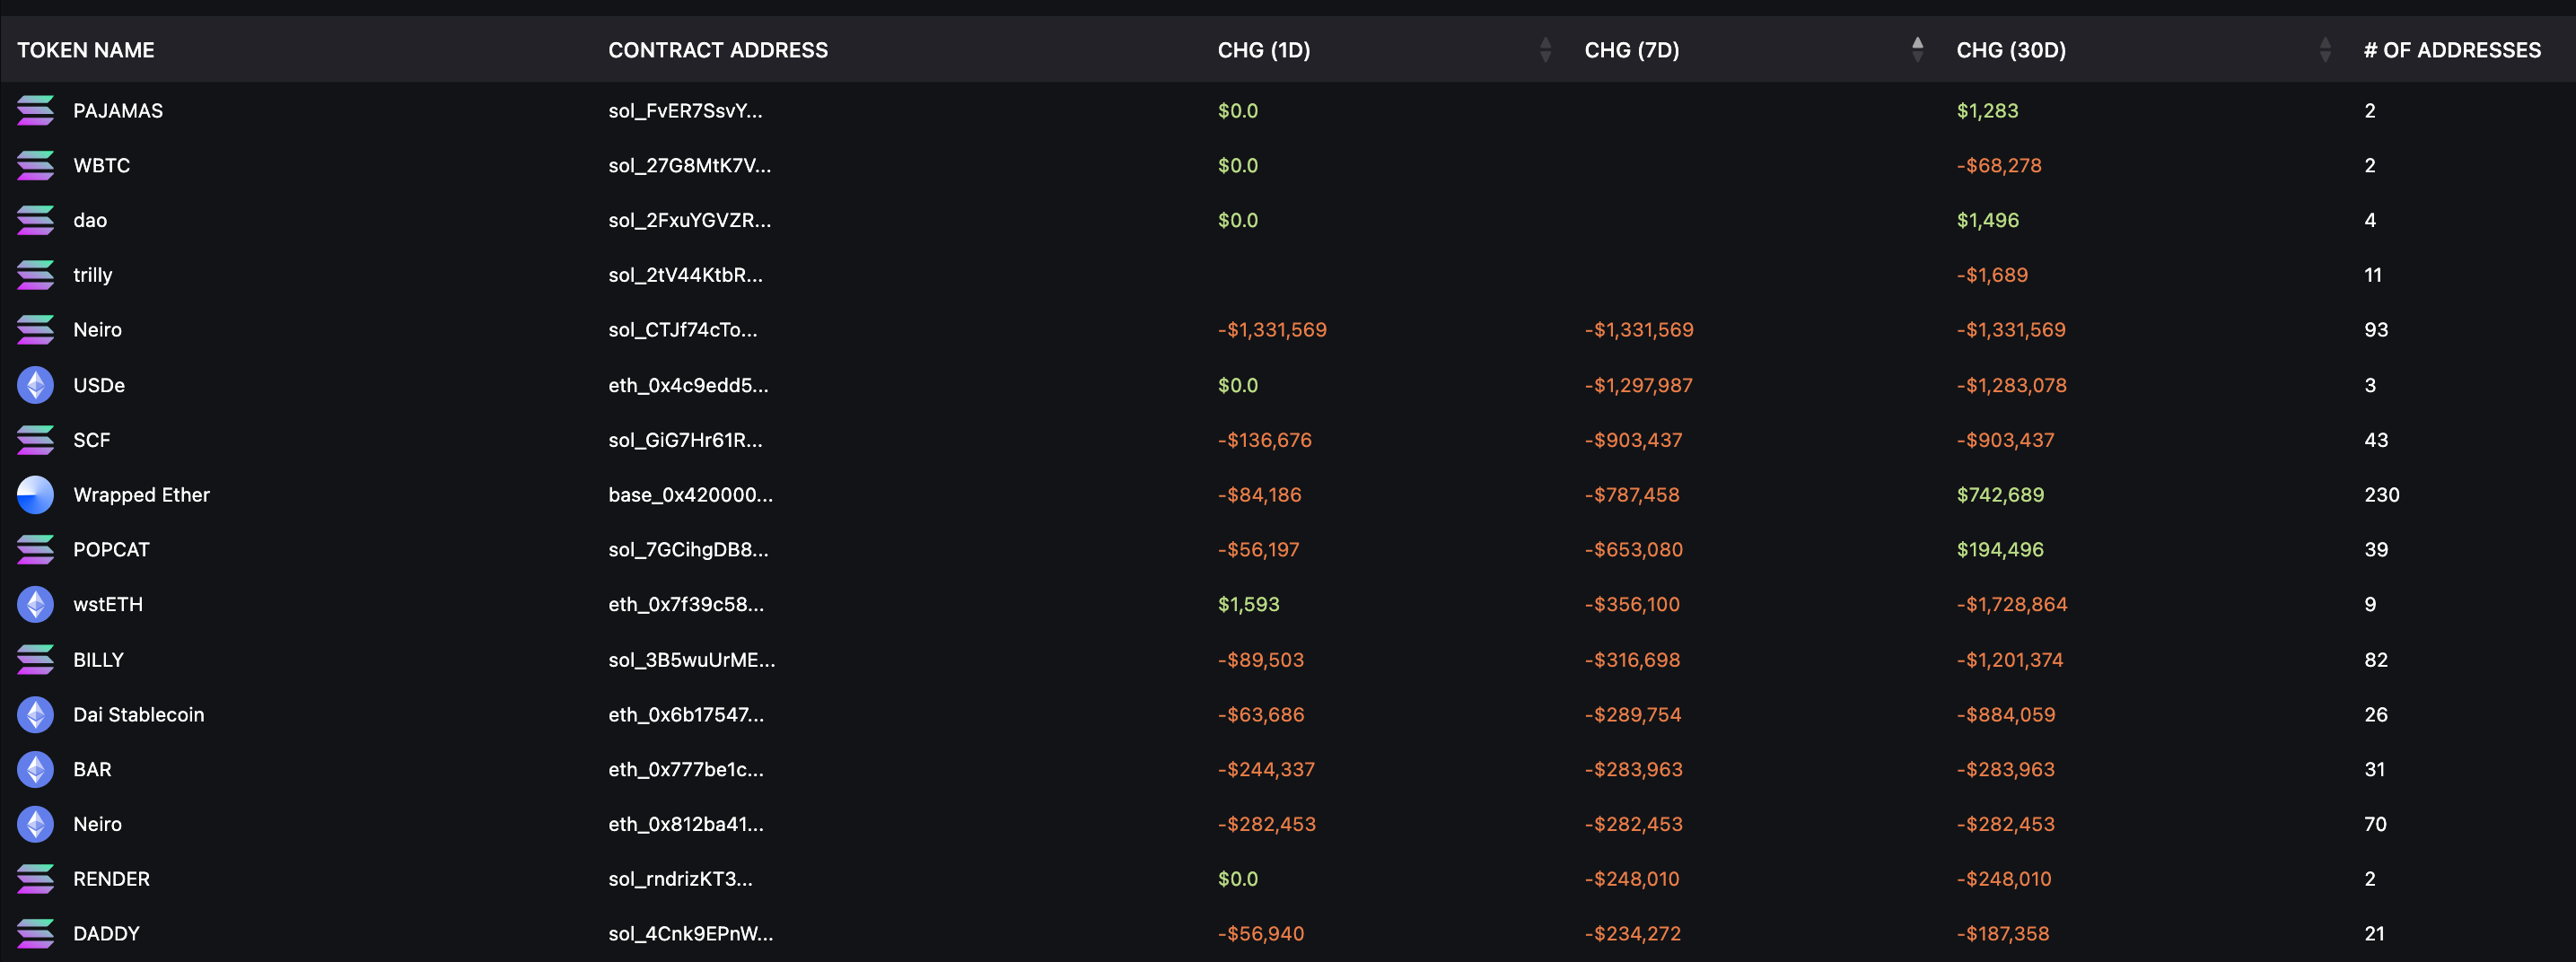Click the CHG (1D) column header label
2576x962 pixels.
click(1264, 50)
